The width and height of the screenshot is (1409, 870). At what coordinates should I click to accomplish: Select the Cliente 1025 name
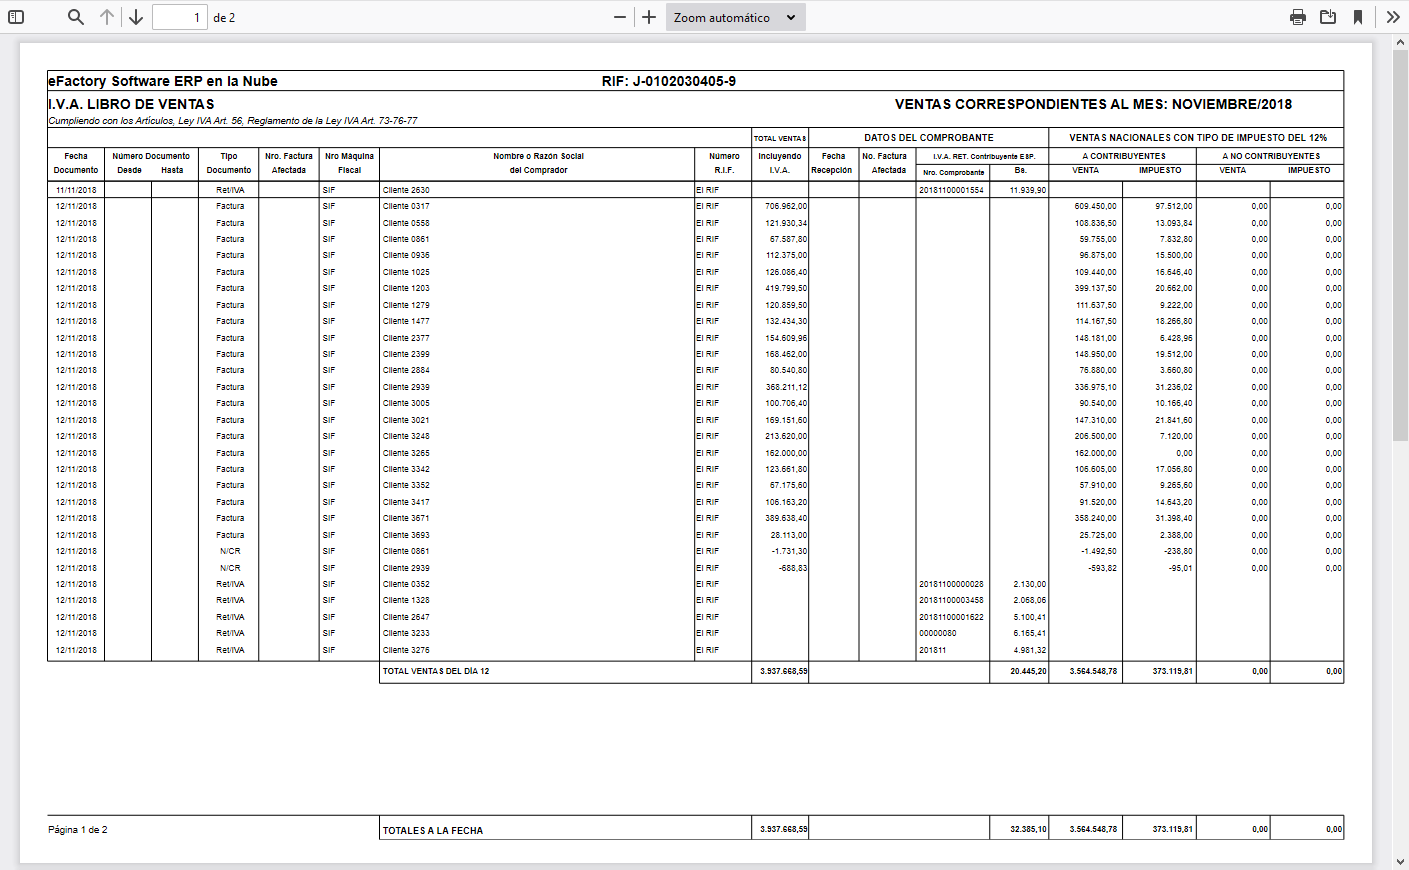tap(406, 272)
